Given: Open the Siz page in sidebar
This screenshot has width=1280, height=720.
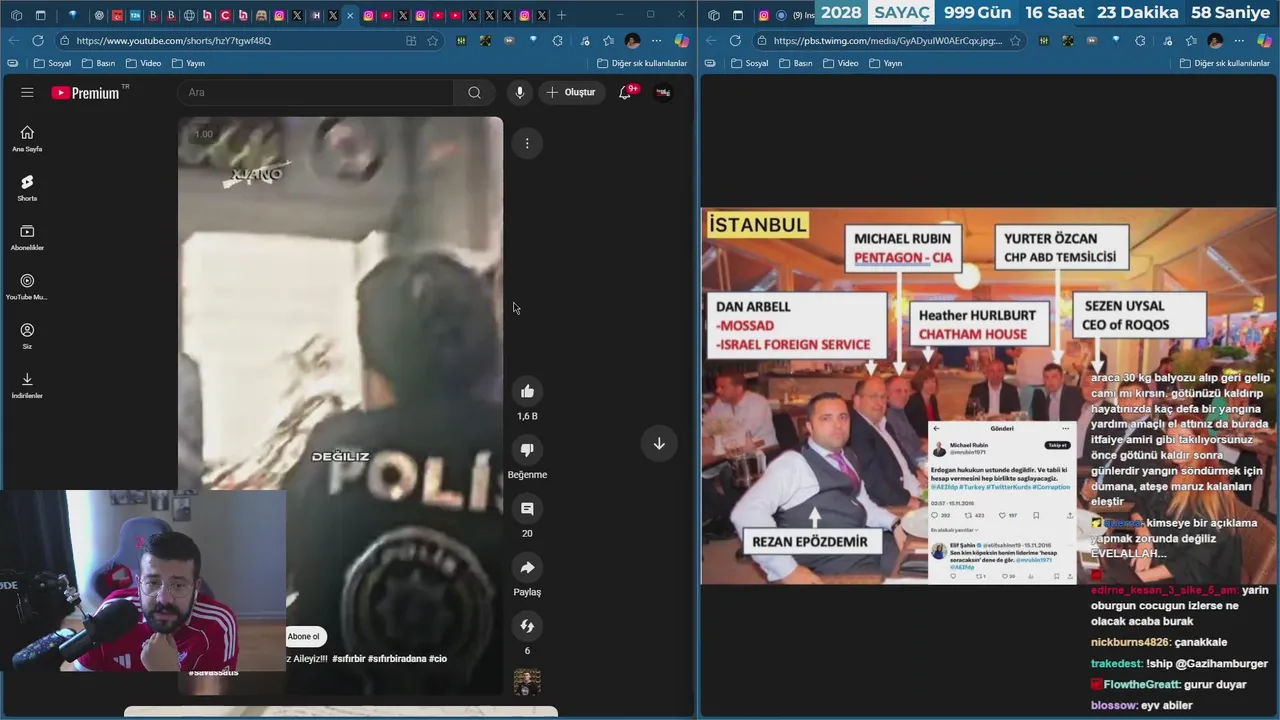Looking at the screenshot, I should pyautogui.click(x=27, y=335).
